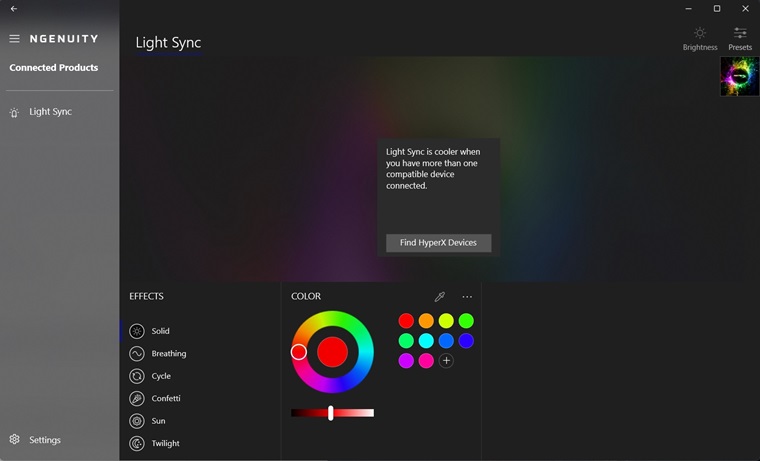Click Find HyperX Devices button
Screen dimensions: 760x461
click(439, 243)
